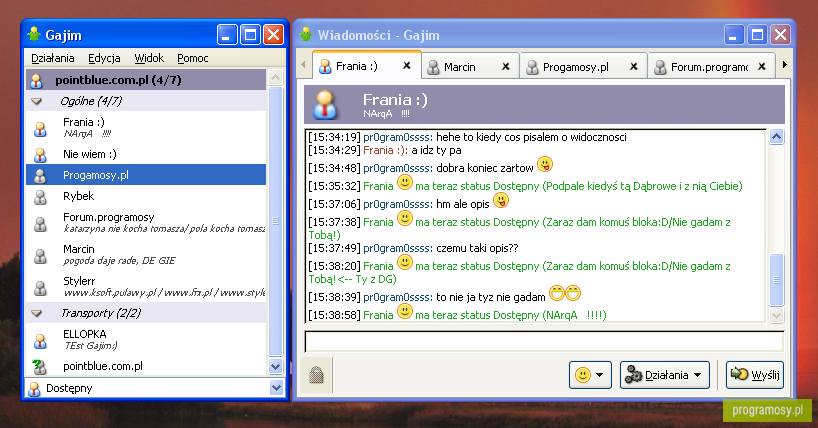
Task: Click the padlock encryption icon in chat window
Action: coord(317,375)
